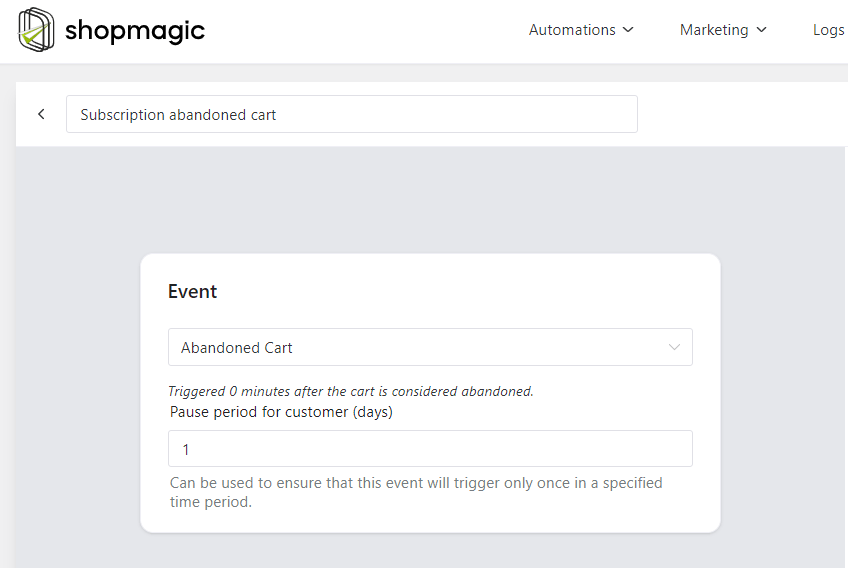Click the chevron beside Automations

click(x=628, y=30)
